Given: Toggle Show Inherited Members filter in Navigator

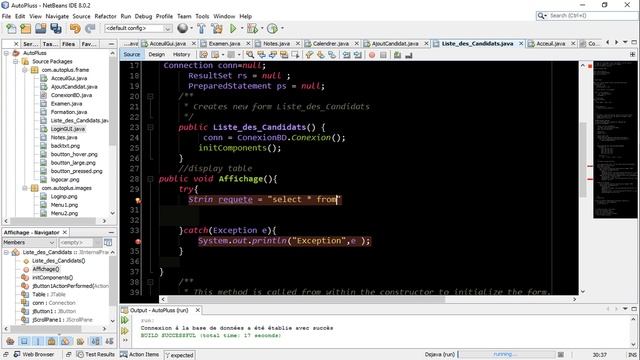Looking at the screenshot, I should (x=10, y=341).
